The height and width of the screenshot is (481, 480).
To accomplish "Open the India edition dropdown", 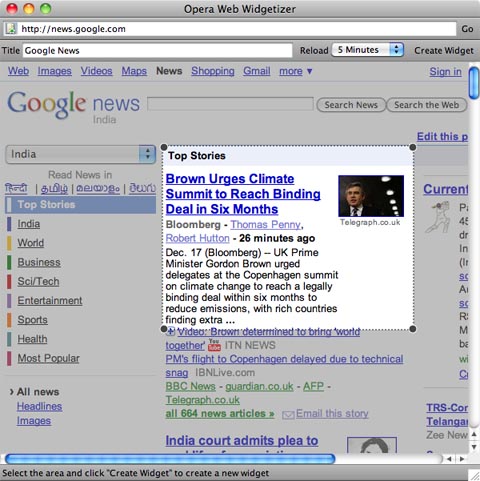I will [81, 154].
